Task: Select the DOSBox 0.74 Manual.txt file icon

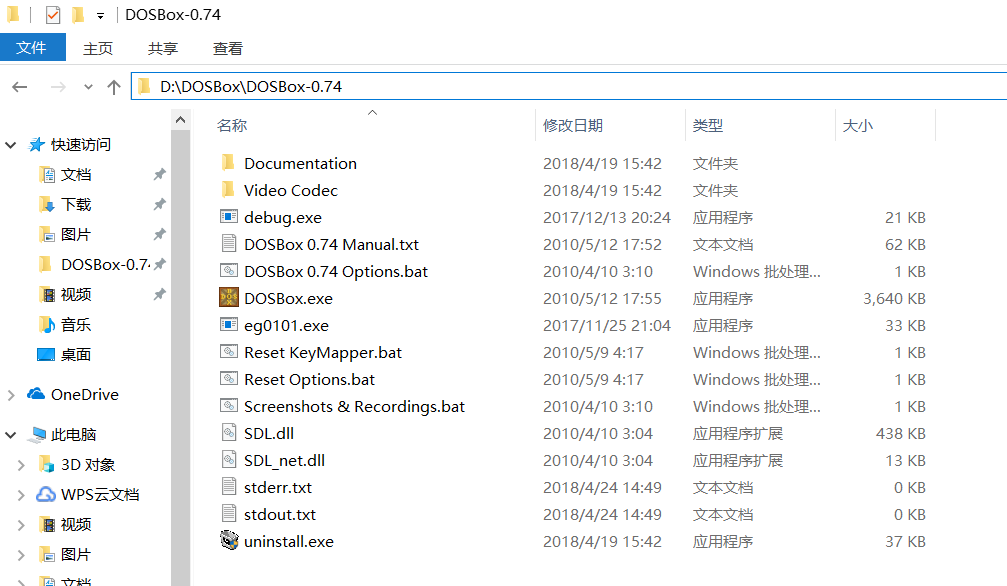Action: [229, 244]
